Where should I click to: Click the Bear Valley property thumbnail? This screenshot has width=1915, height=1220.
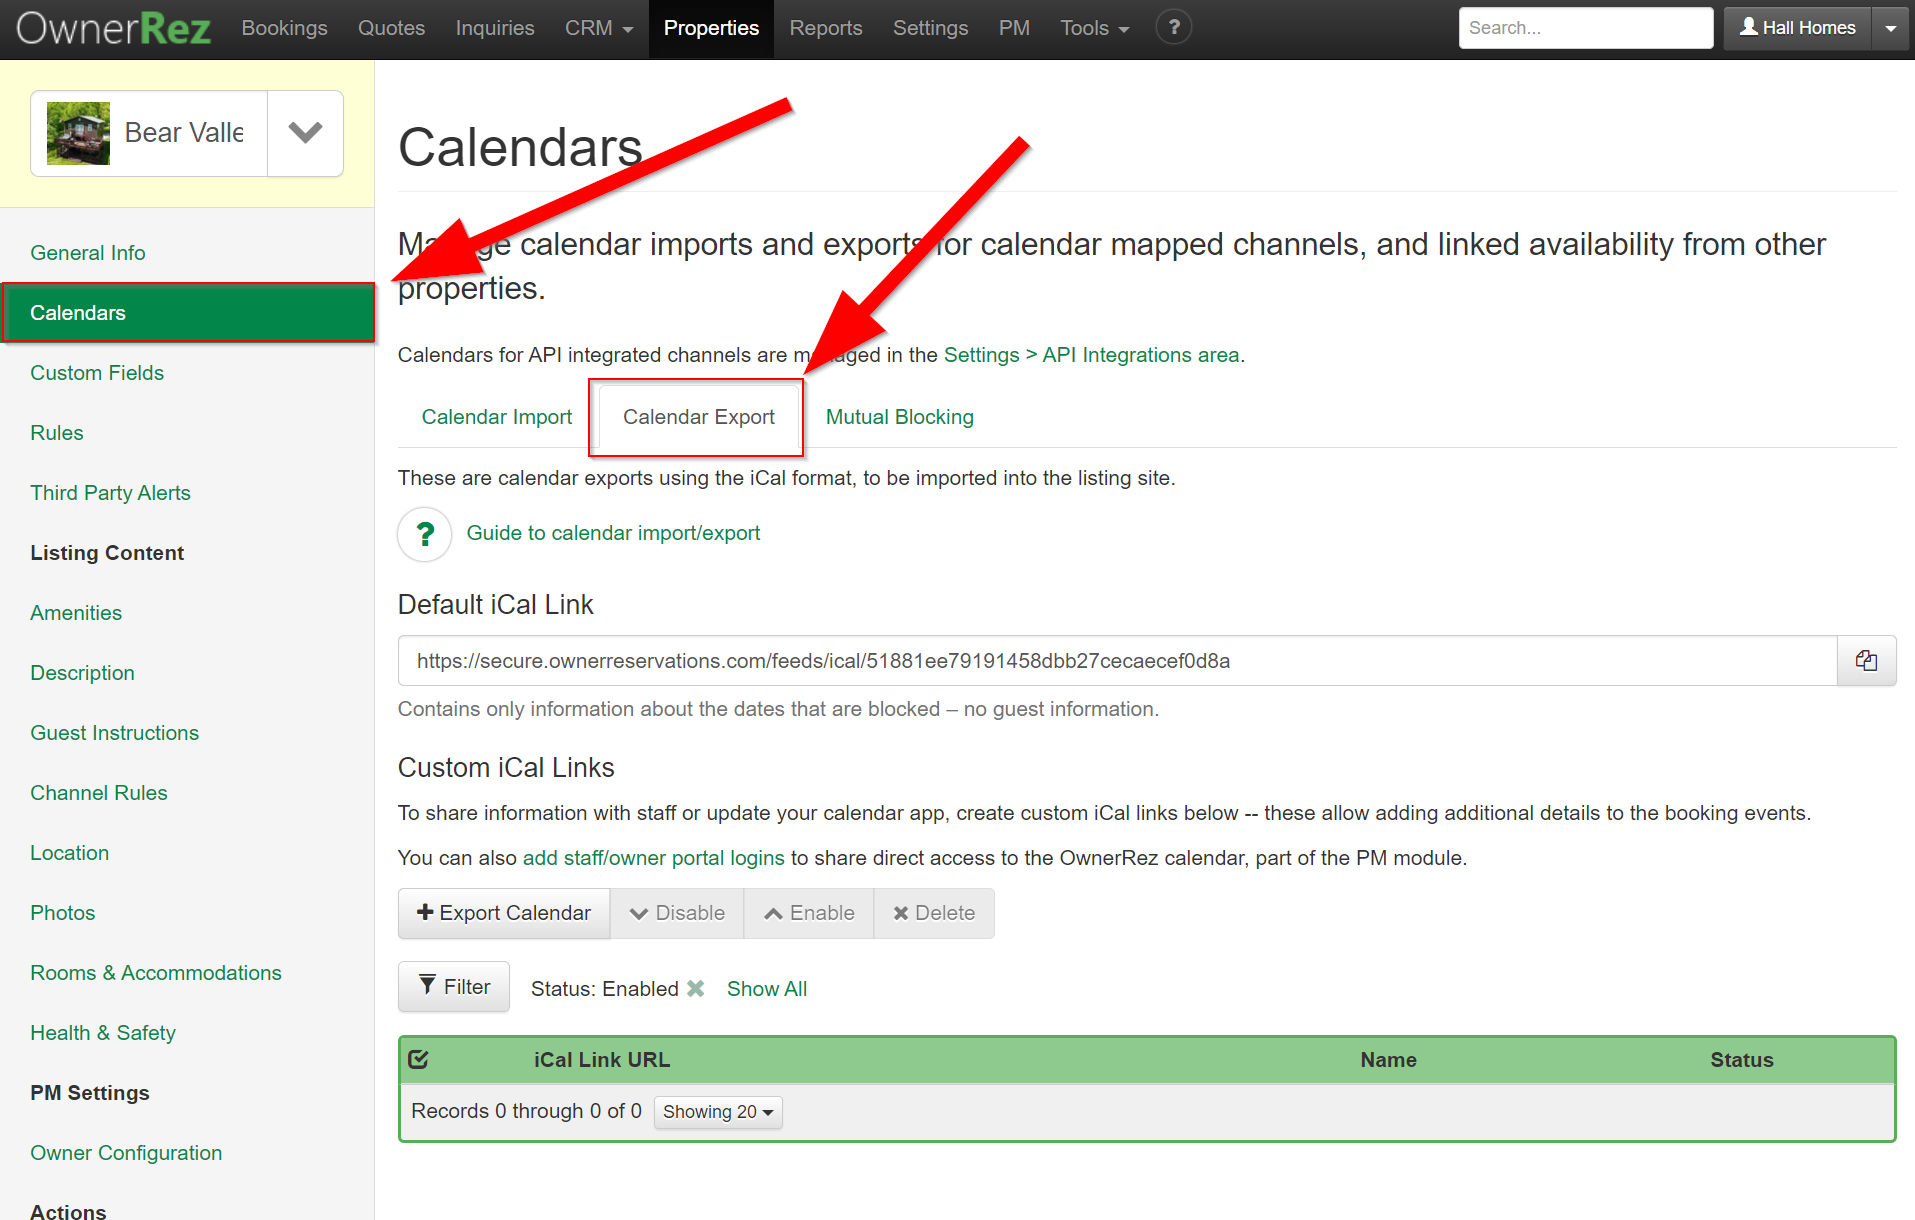pos(79,133)
